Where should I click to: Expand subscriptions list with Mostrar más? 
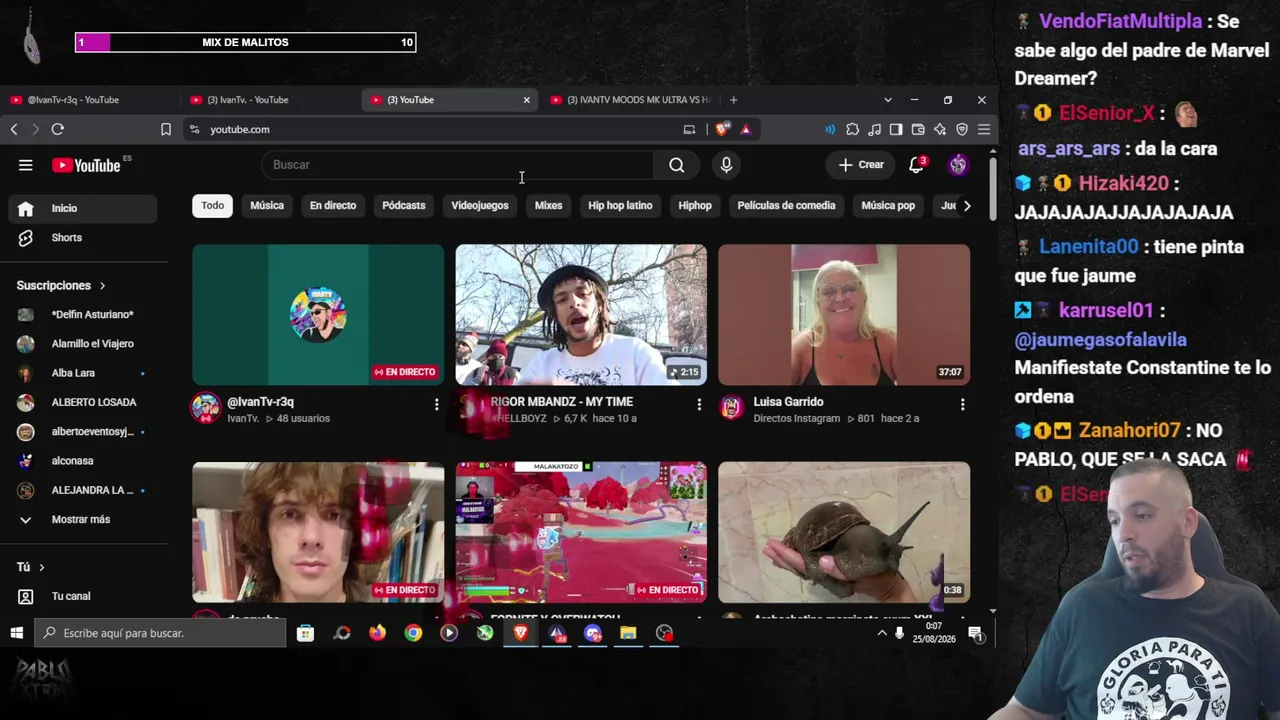[83, 520]
